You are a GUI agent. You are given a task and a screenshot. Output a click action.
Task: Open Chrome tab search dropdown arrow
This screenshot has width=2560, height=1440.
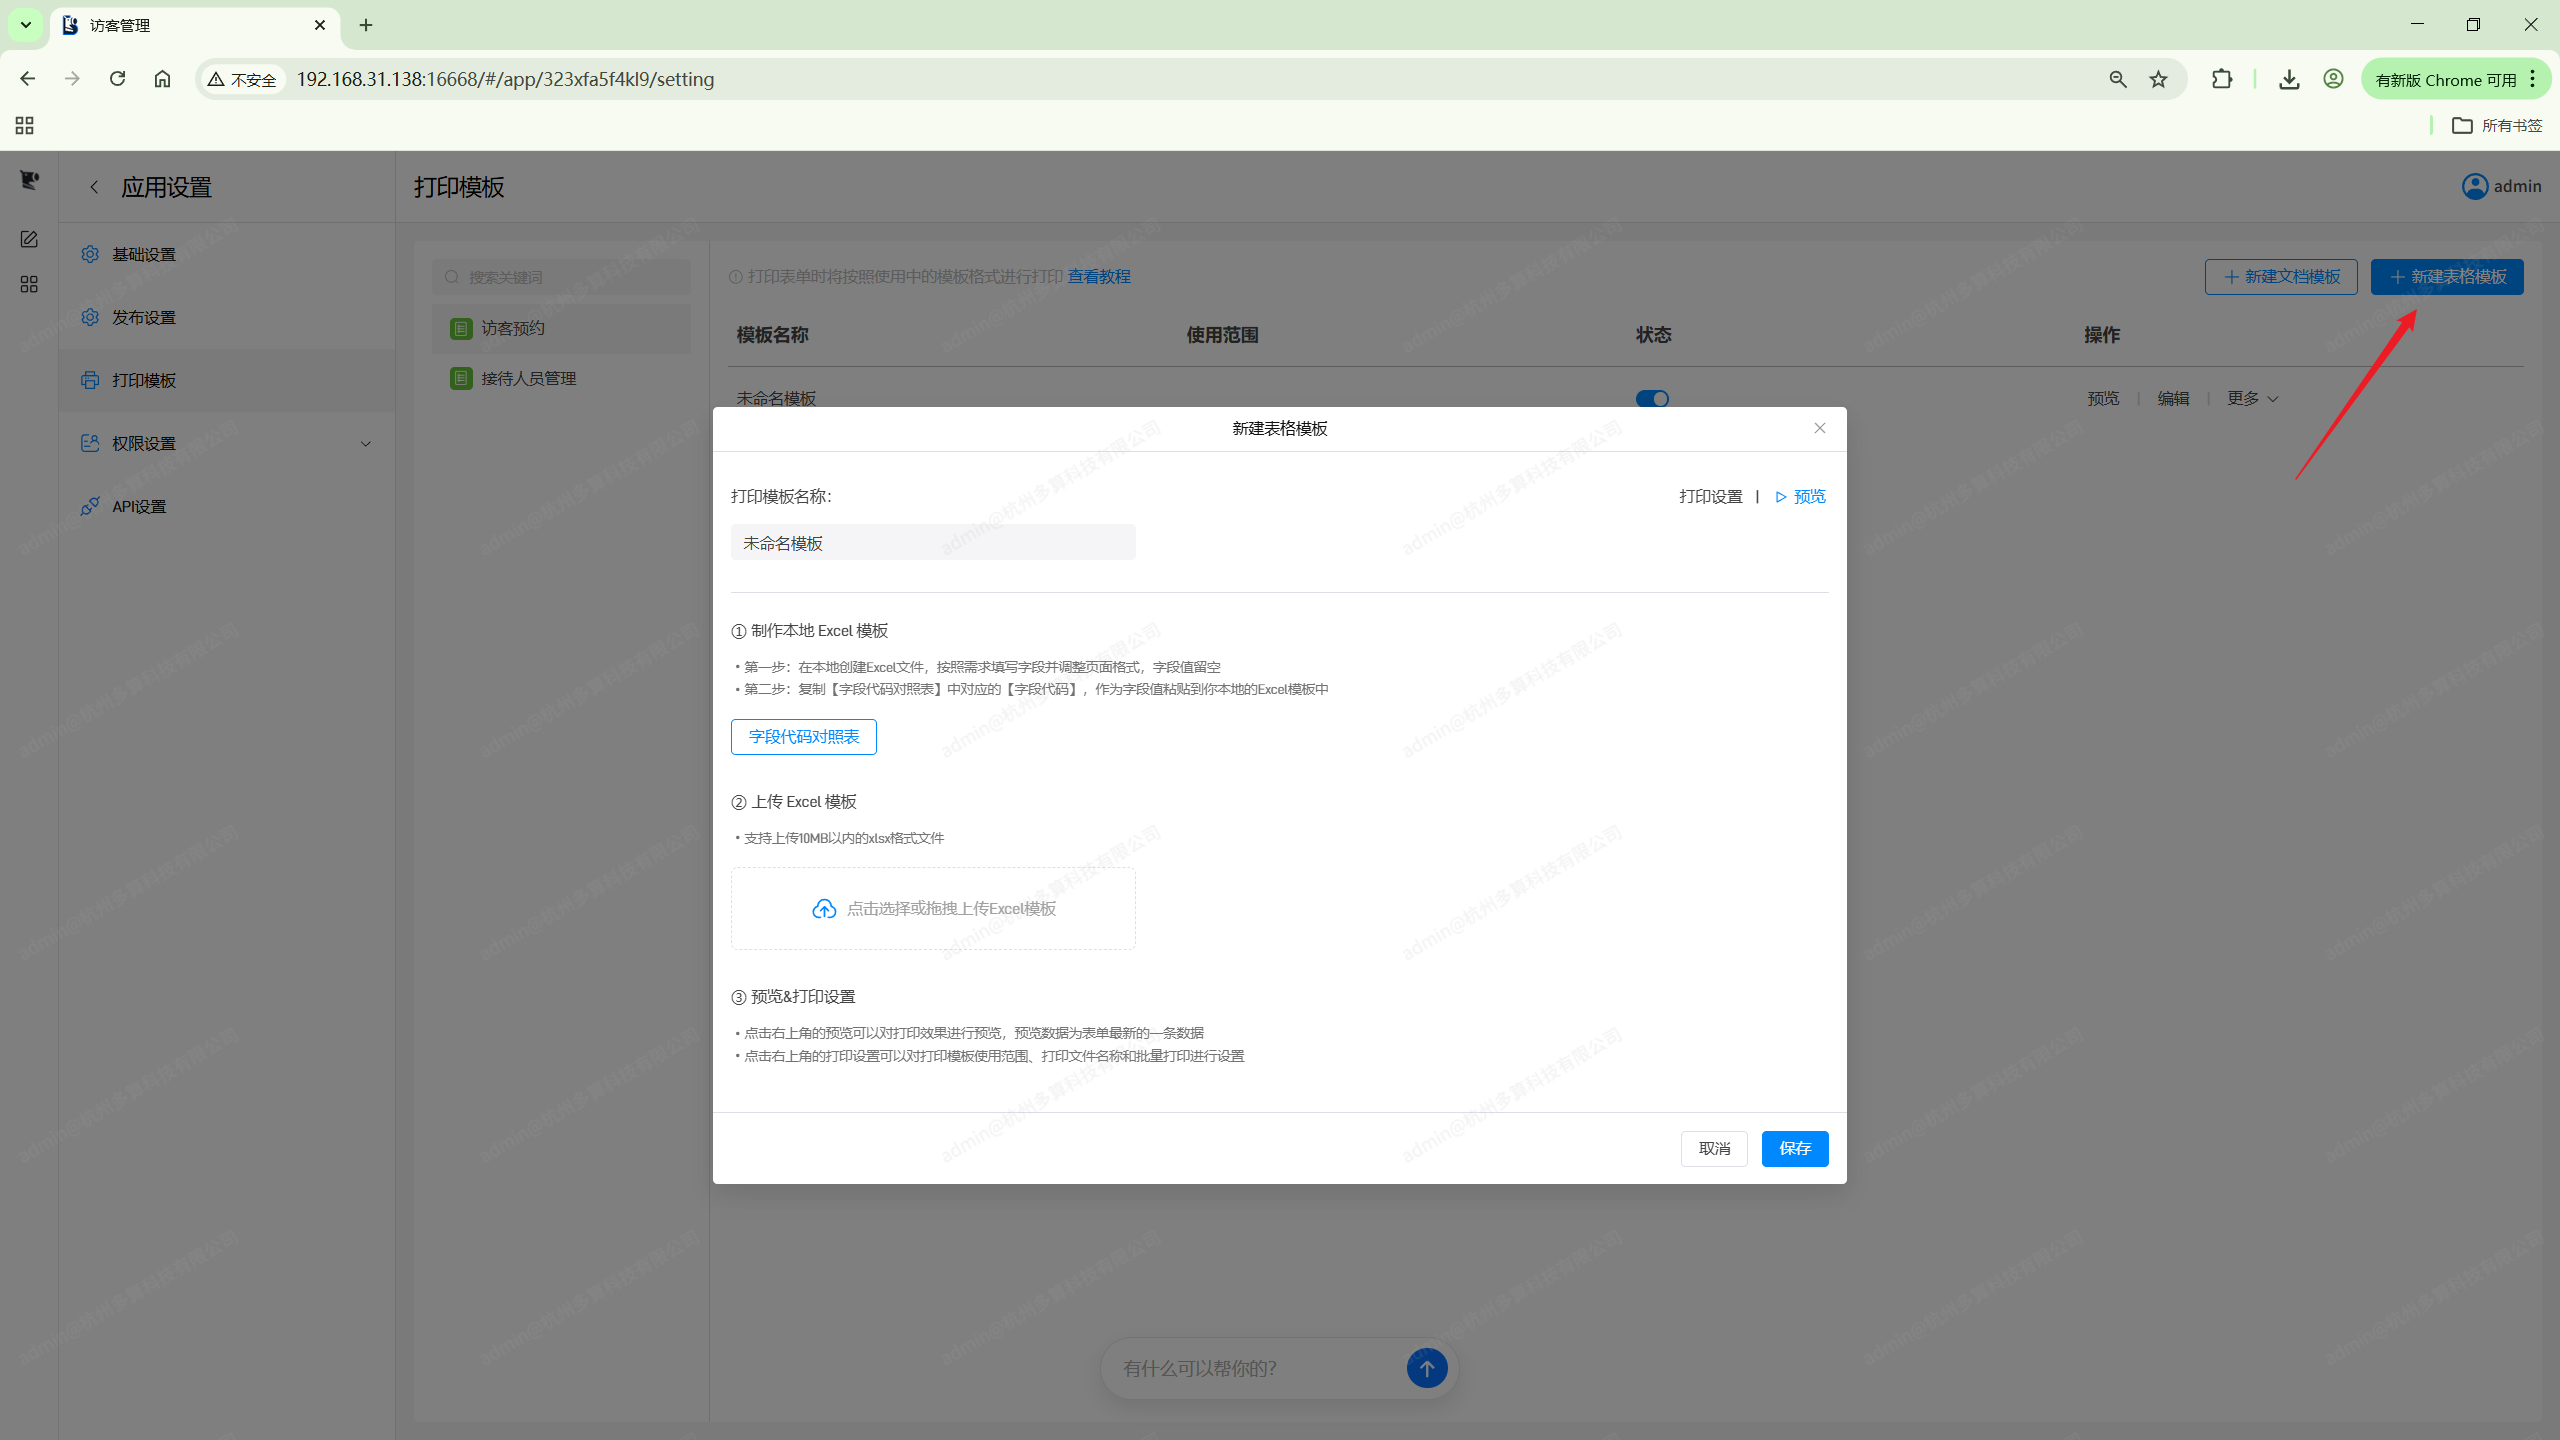tap(26, 24)
